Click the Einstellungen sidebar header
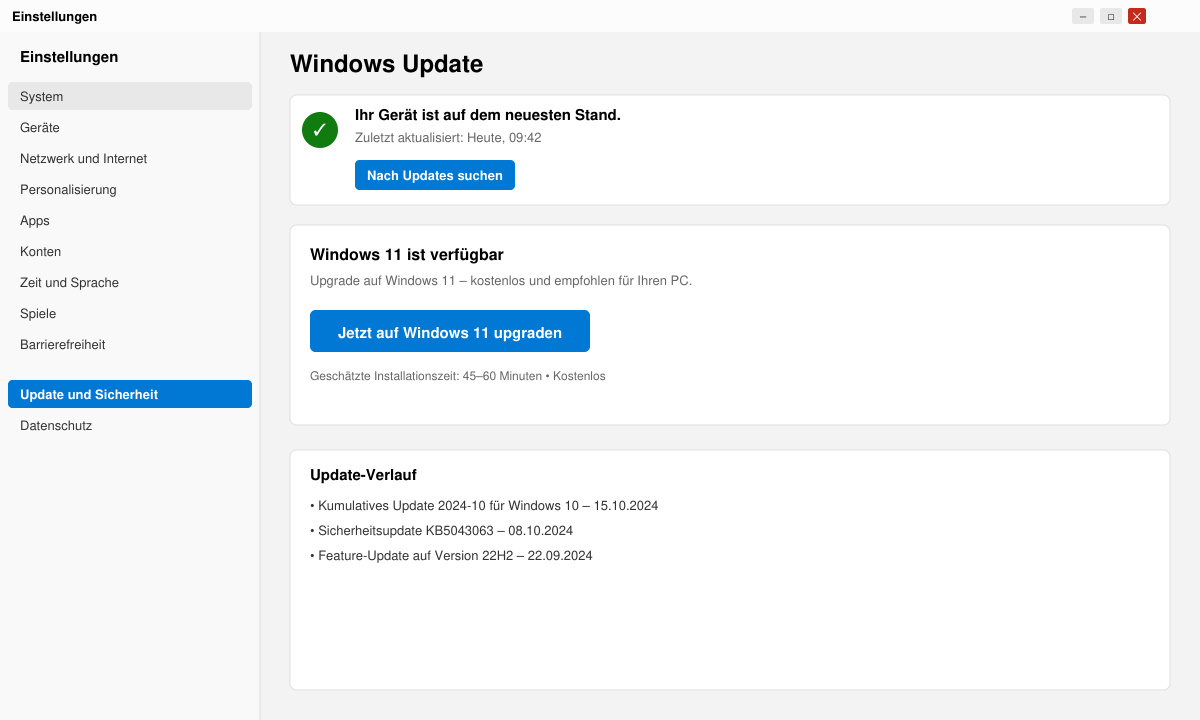This screenshot has width=1200, height=720. point(69,57)
